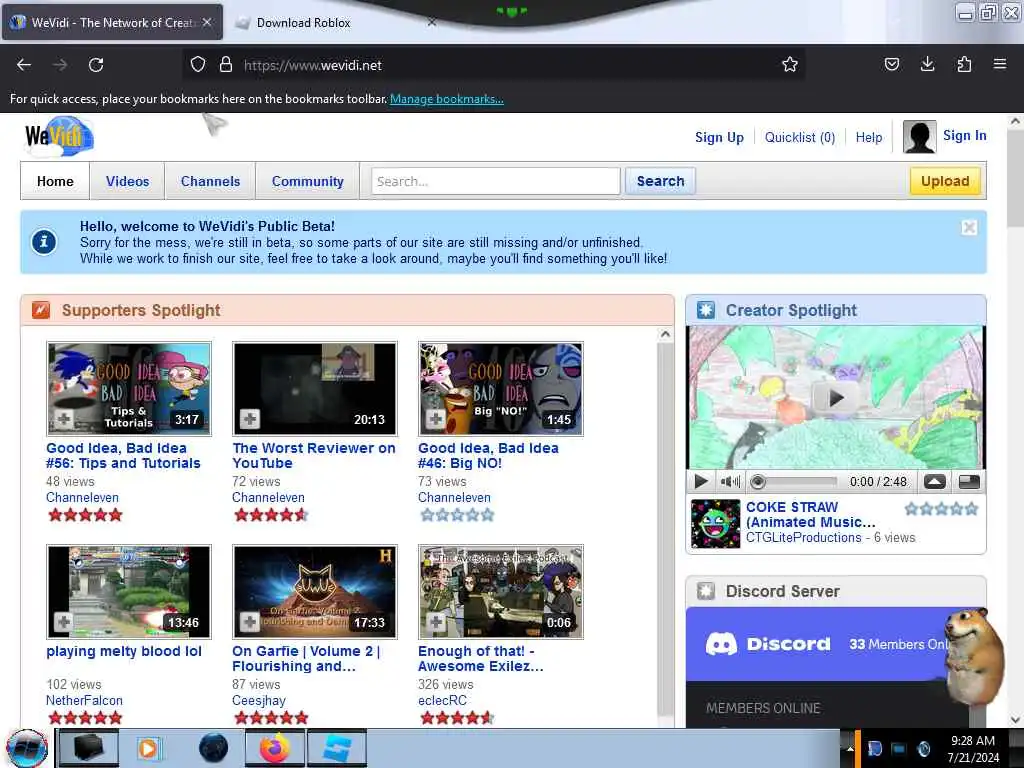1024x768 pixels.
Task: Enter fullscreen in Creator Spotlight player
Action: (x=969, y=482)
